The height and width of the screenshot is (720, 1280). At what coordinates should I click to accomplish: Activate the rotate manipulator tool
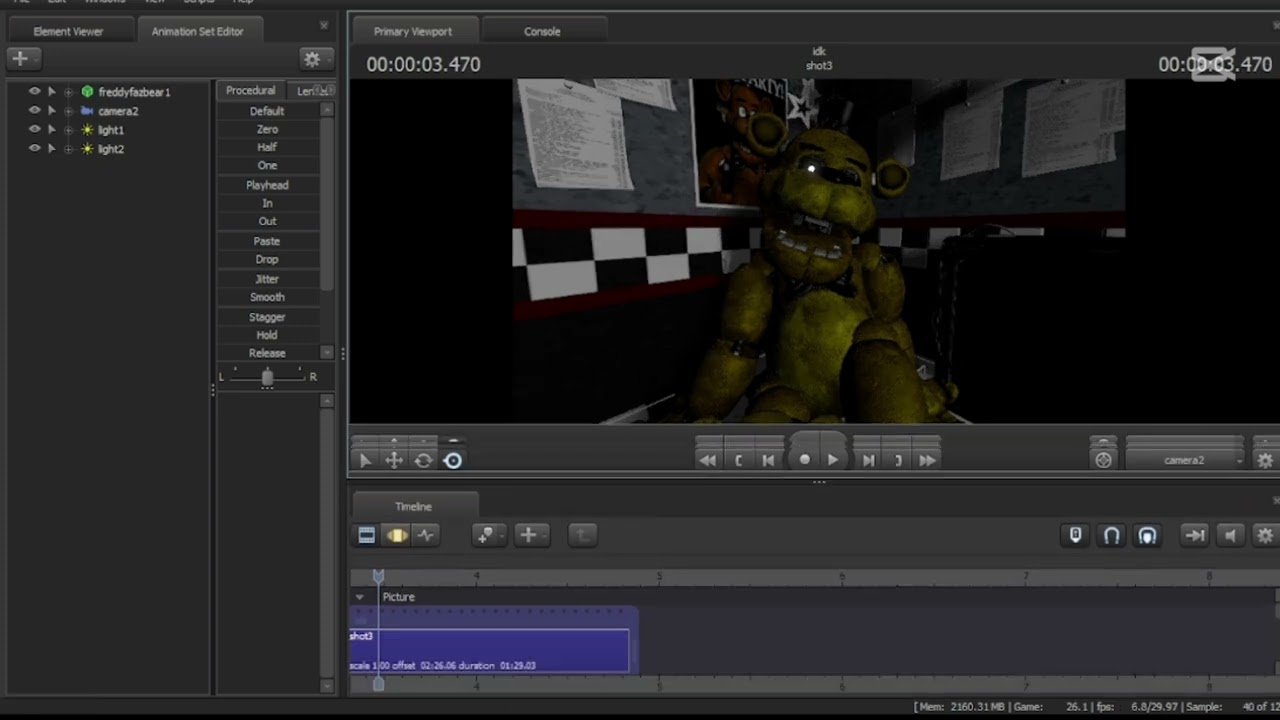(x=423, y=460)
